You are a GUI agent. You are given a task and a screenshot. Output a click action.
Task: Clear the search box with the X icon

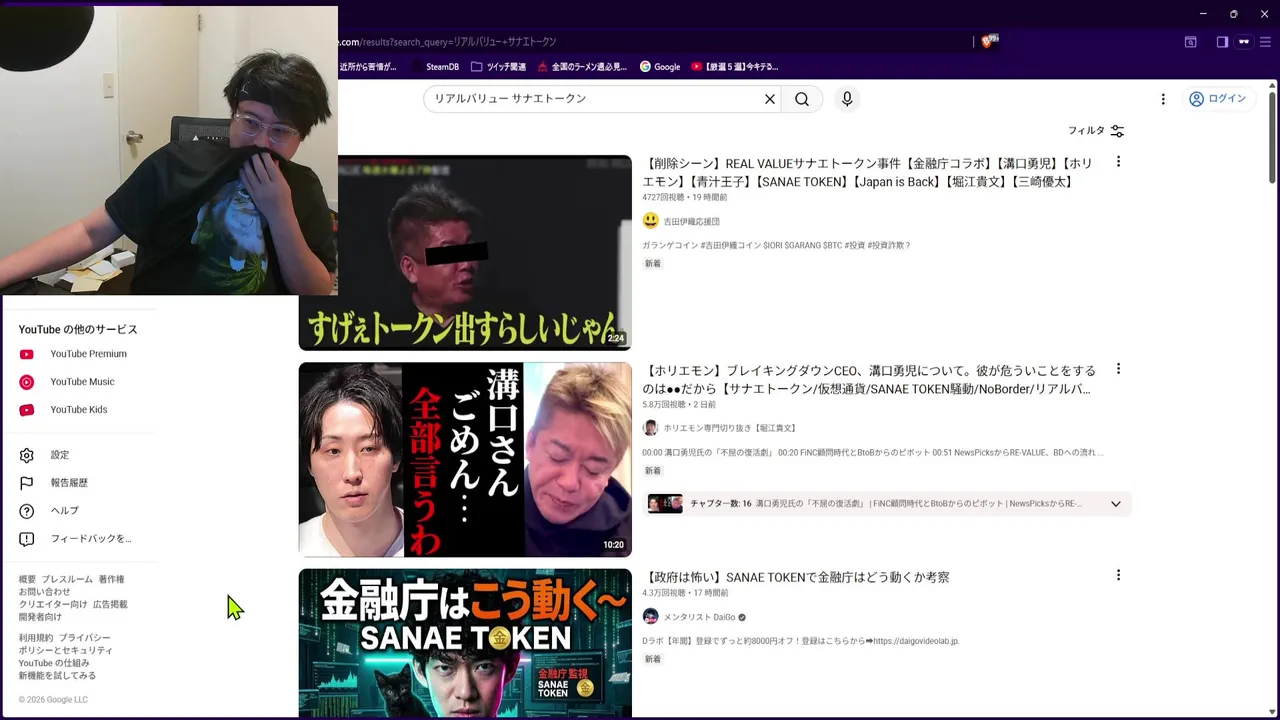pos(770,99)
